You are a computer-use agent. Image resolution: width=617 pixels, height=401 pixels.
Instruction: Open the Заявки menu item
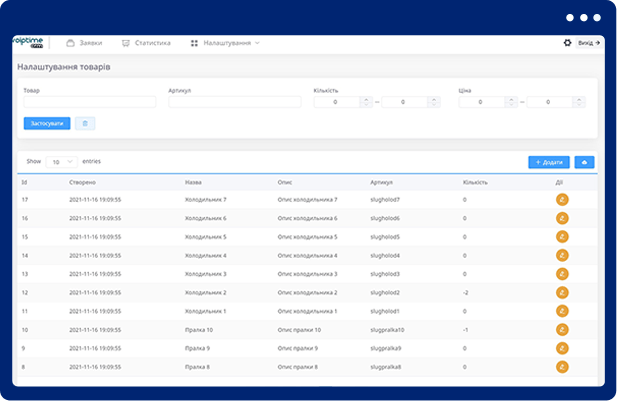pyautogui.click(x=84, y=43)
